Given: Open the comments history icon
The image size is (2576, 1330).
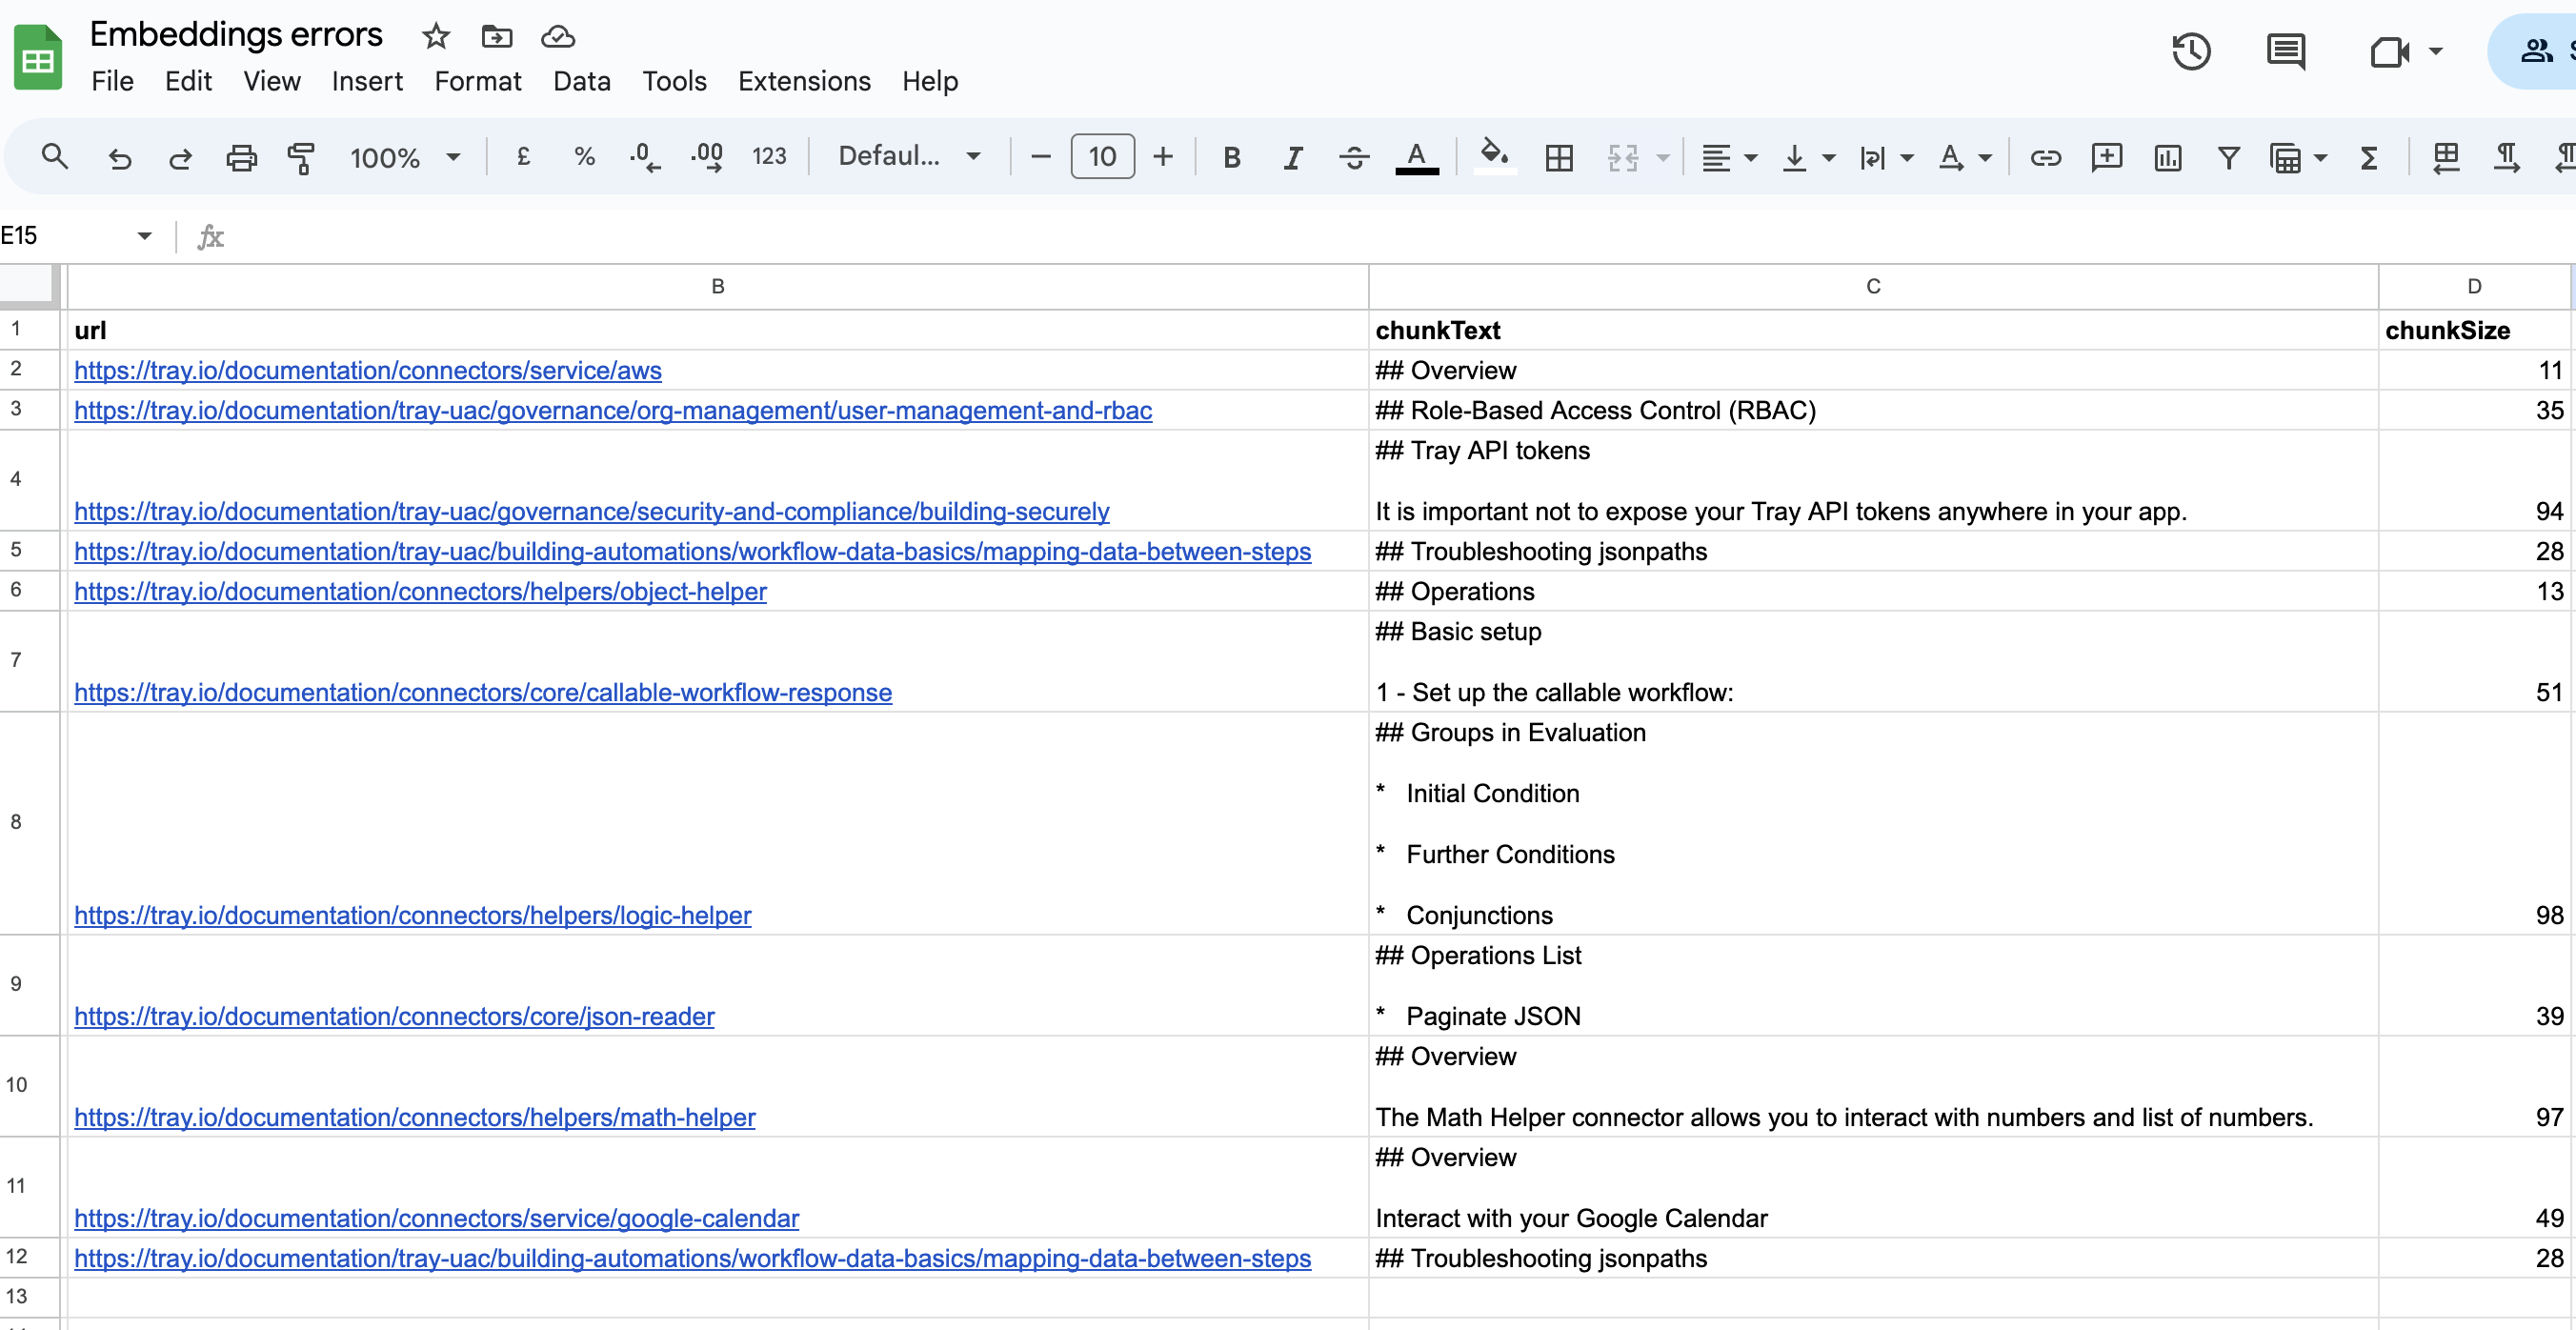Looking at the screenshot, I should click(2285, 51).
